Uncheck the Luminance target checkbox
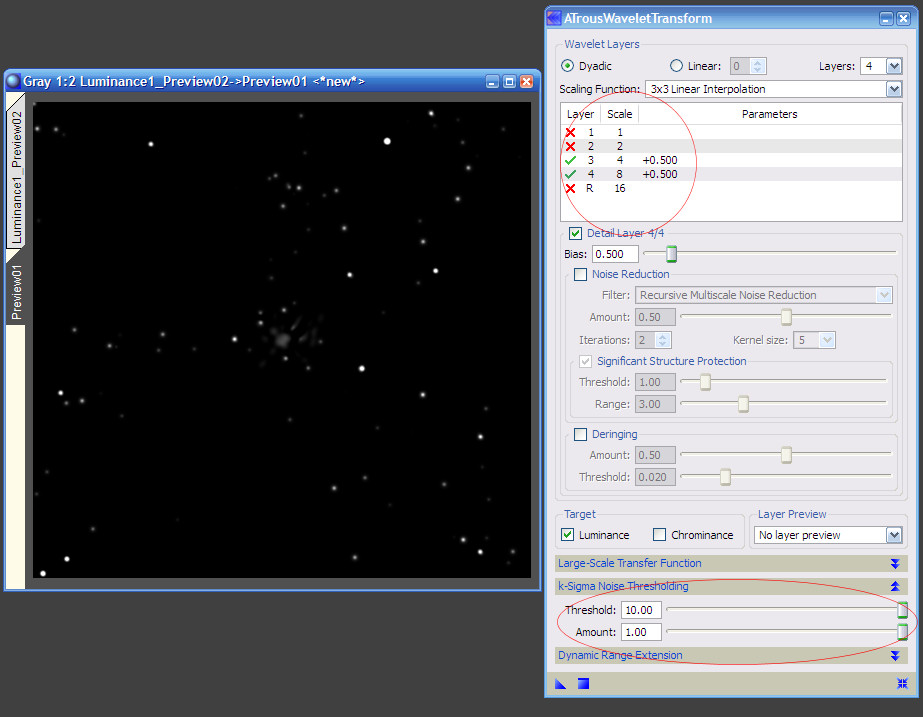Image resolution: width=923 pixels, height=717 pixels. [567, 535]
